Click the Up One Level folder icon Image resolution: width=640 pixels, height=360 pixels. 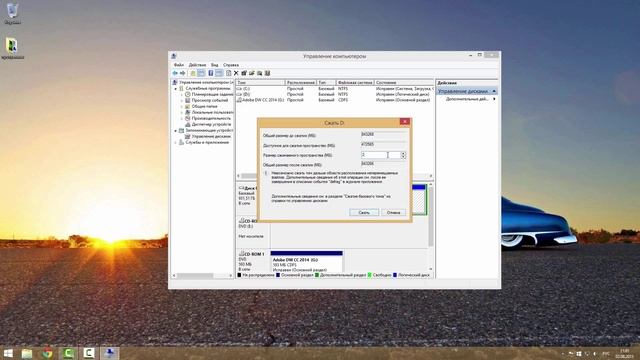tap(193, 73)
